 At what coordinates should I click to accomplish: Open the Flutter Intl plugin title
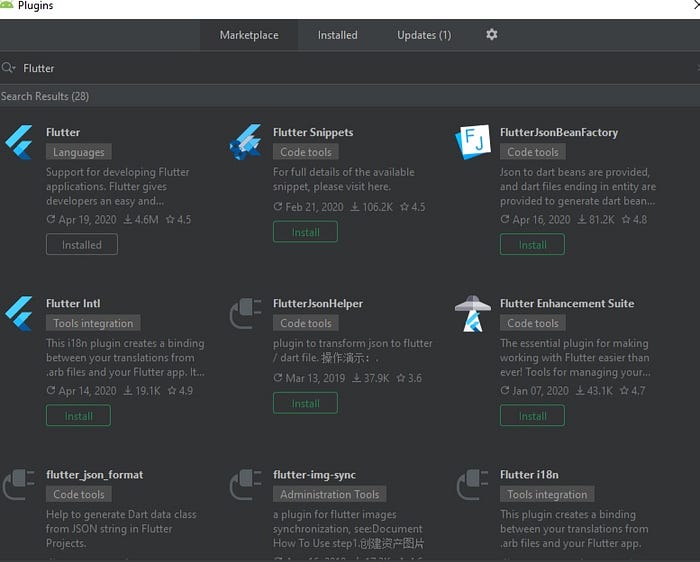click(x=73, y=304)
